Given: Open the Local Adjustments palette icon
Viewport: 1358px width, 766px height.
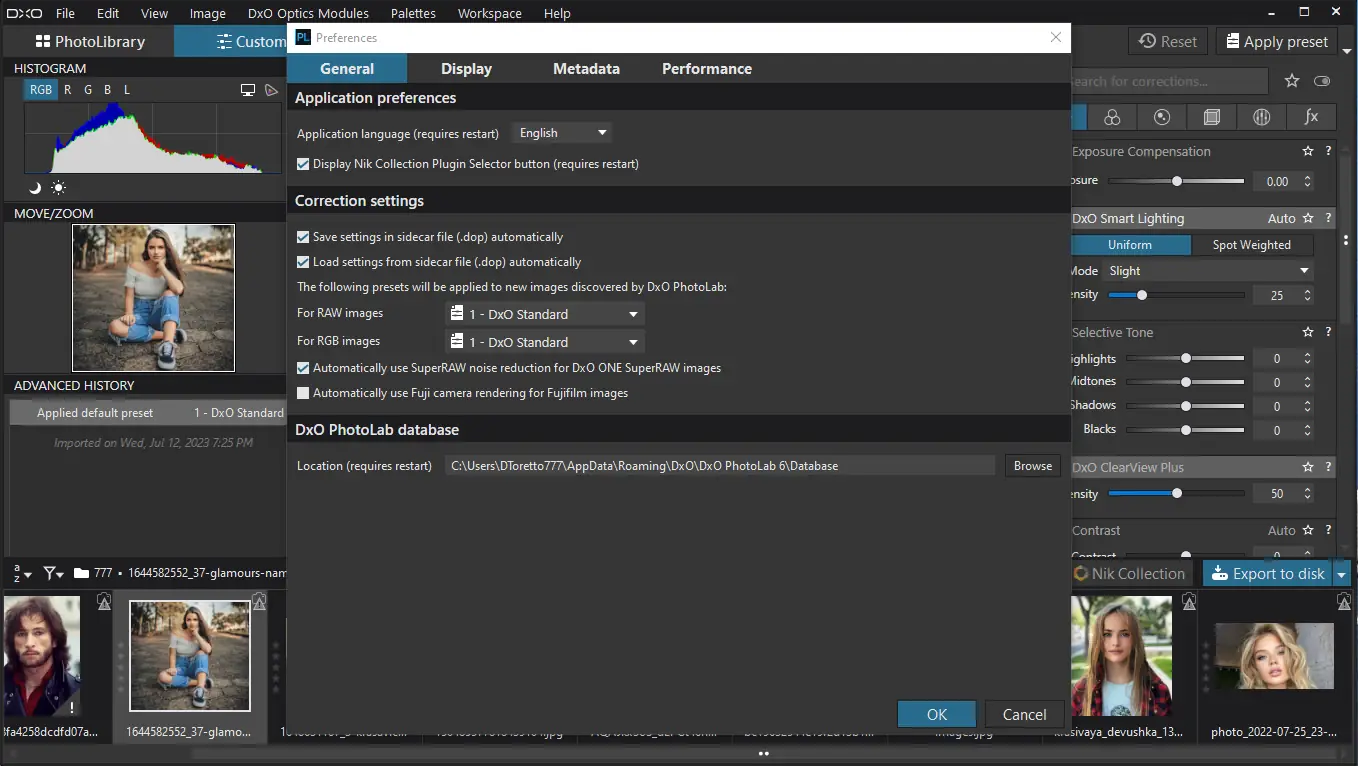Looking at the screenshot, I should coord(1262,117).
